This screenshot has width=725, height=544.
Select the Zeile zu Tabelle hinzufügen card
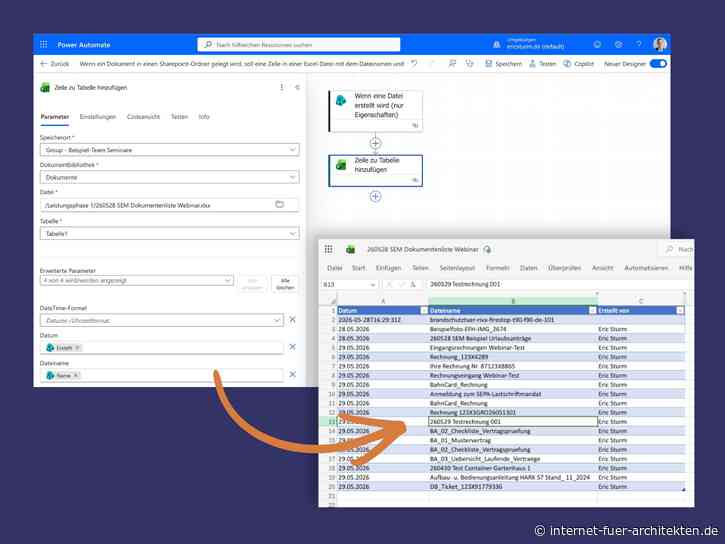[x=375, y=171]
